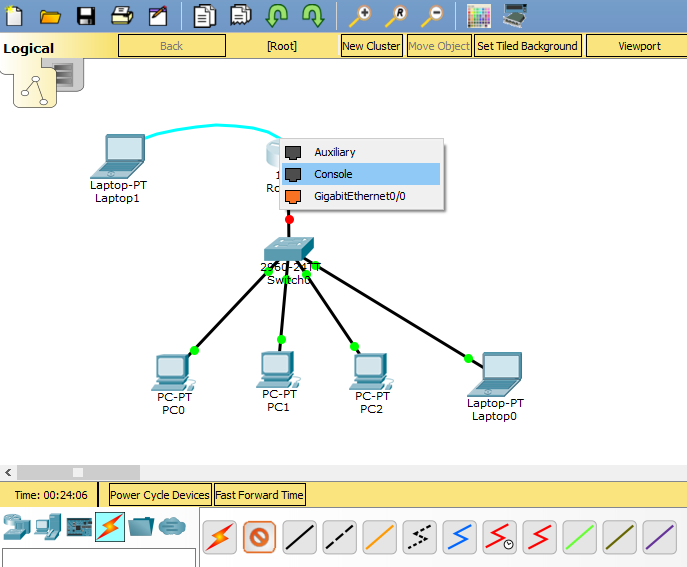This screenshot has height=567, width=687.
Task: Choose automatic connection type lightning icon
Action: click(x=220, y=538)
